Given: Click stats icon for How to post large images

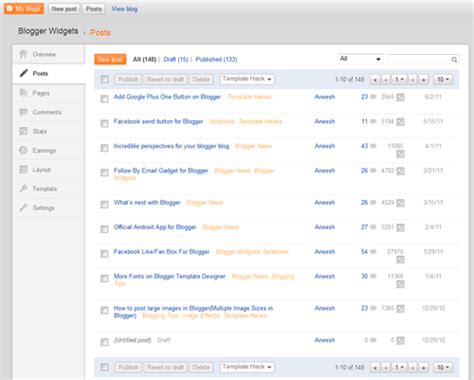Looking at the screenshot, I should tap(400, 309).
